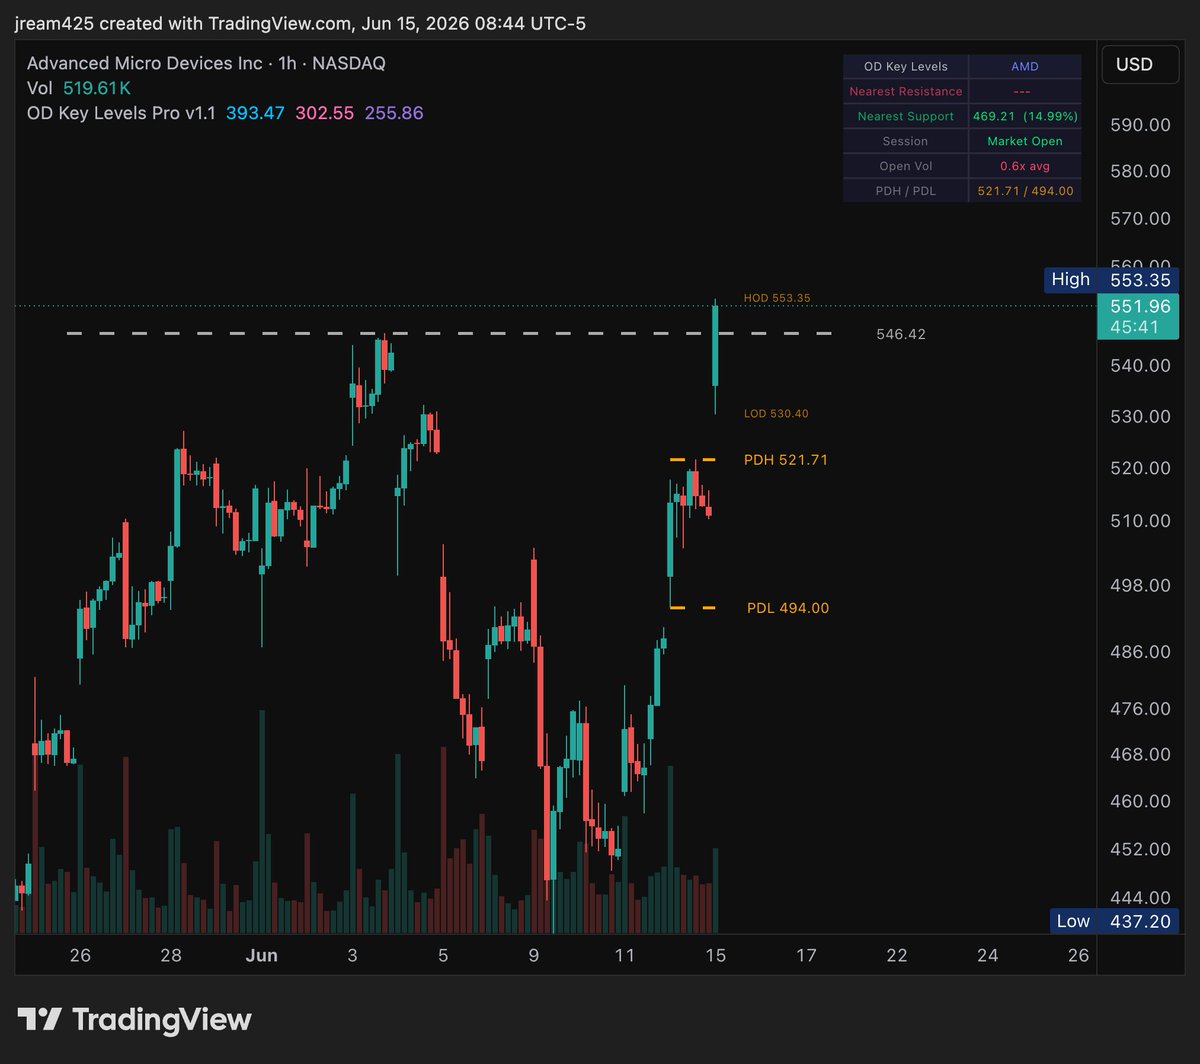Click the 540.00 price axis label
This screenshot has height=1064, width=1200.
click(1140, 366)
